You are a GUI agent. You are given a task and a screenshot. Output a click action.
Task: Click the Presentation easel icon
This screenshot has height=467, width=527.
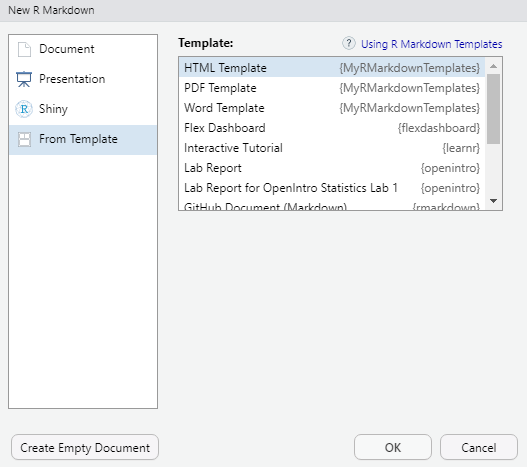[x=24, y=79]
